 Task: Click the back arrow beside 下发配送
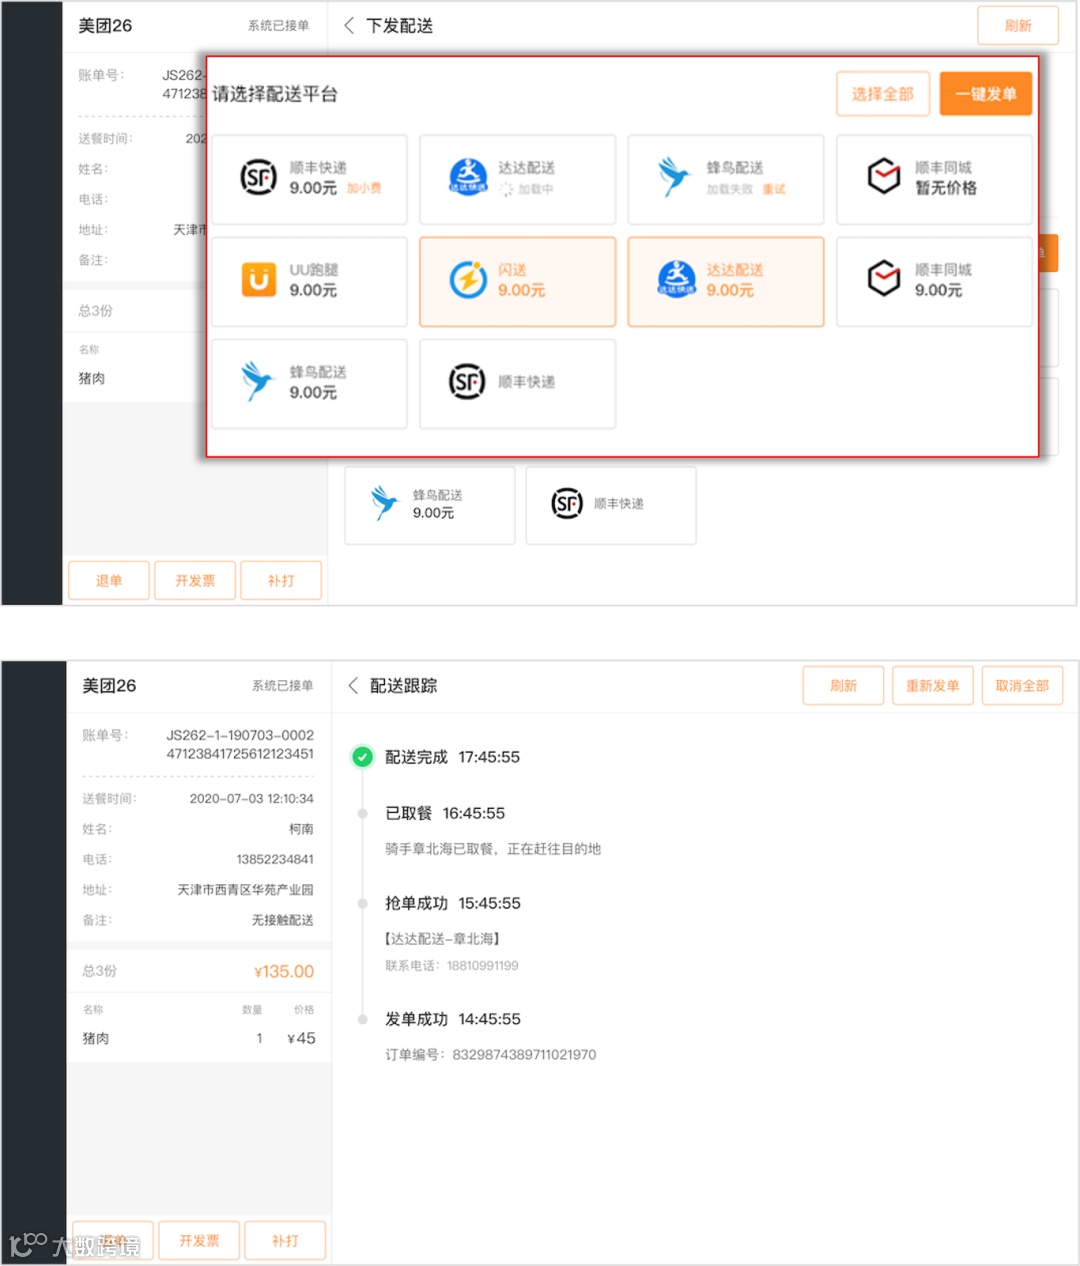349,26
